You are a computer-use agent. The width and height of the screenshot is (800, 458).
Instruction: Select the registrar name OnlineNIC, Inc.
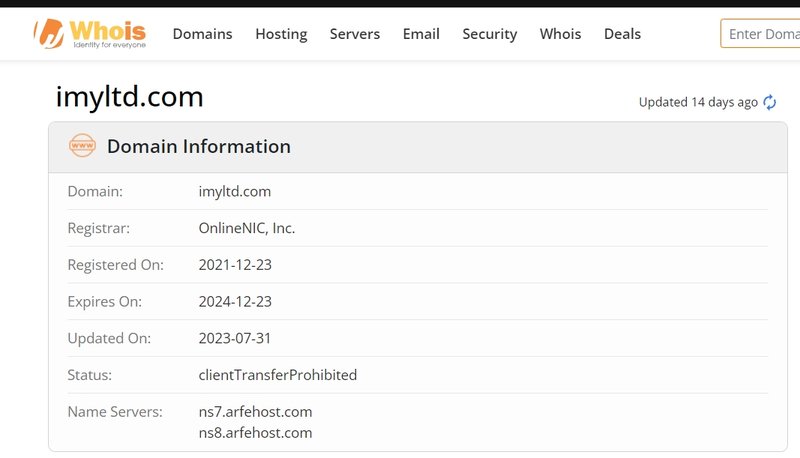(x=247, y=228)
